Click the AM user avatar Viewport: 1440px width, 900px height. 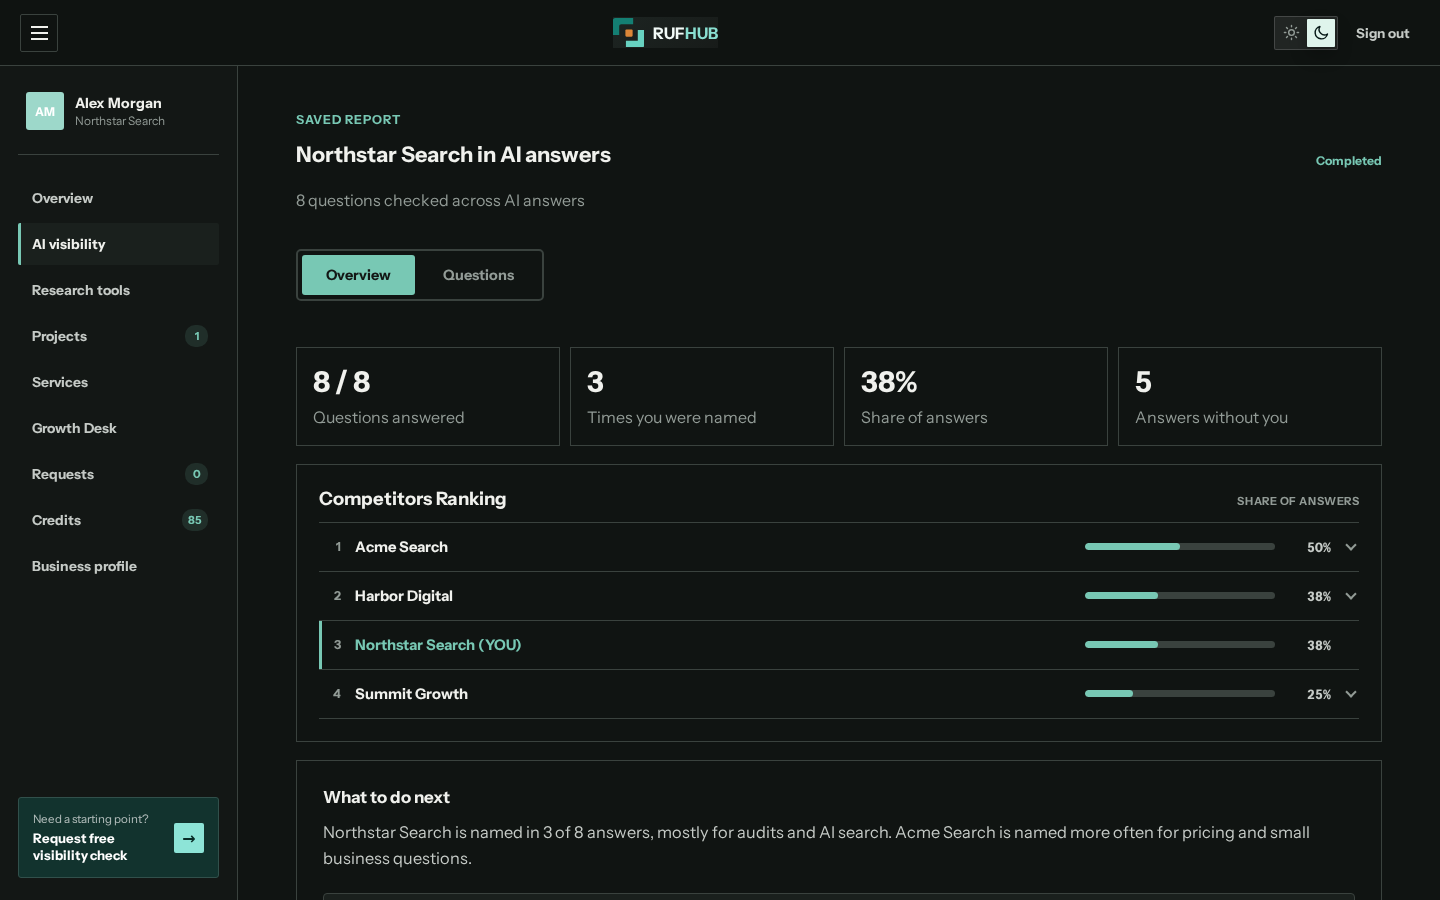click(45, 111)
